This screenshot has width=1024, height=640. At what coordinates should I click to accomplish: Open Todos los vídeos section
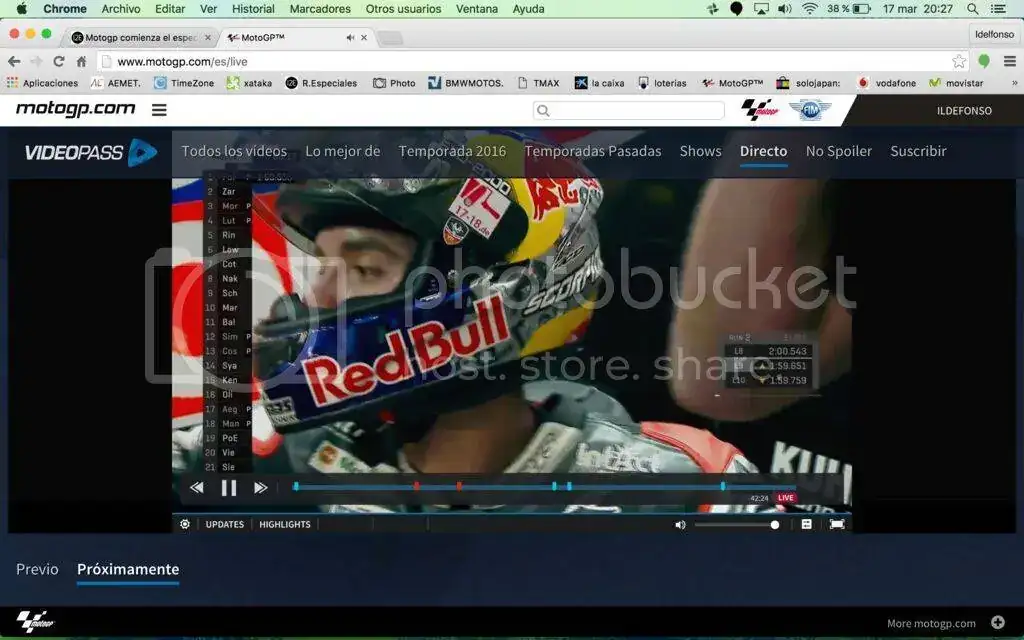tap(234, 152)
